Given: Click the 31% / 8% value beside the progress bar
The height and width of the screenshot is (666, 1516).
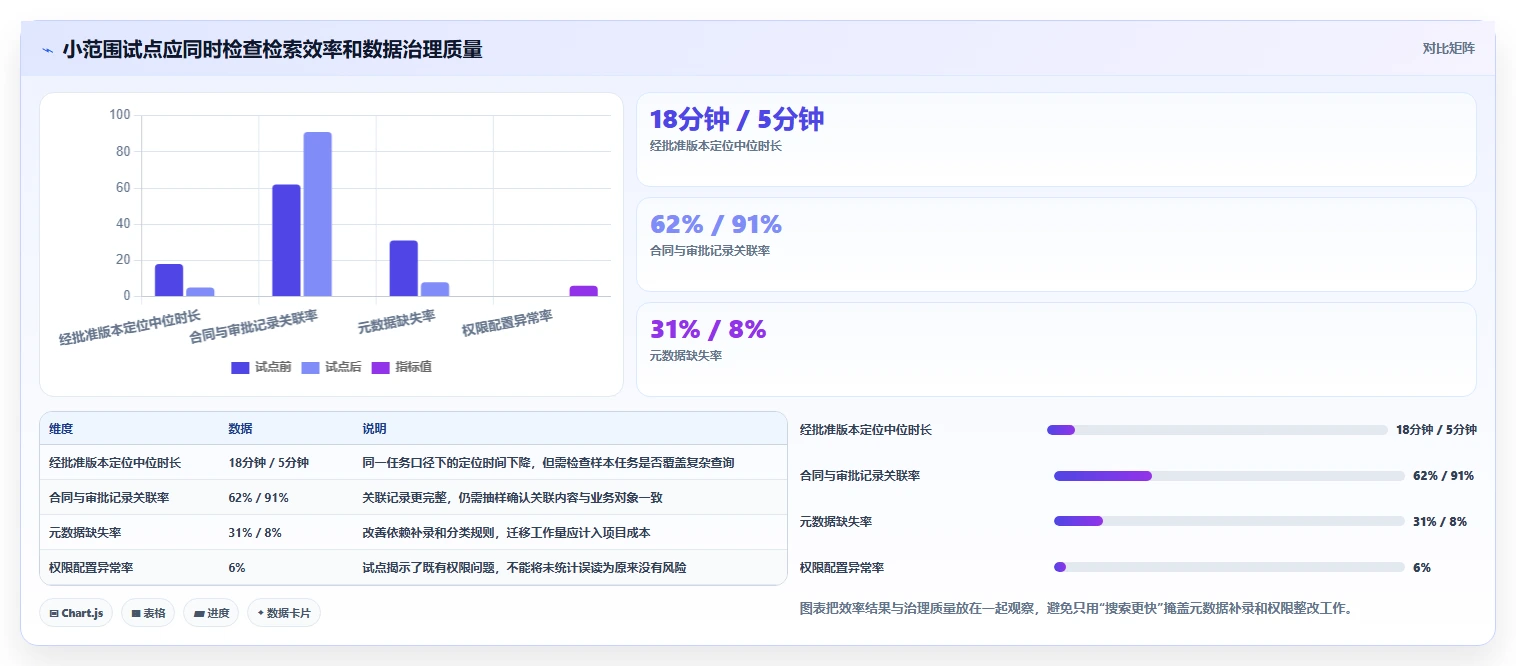Looking at the screenshot, I should (1440, 522).
